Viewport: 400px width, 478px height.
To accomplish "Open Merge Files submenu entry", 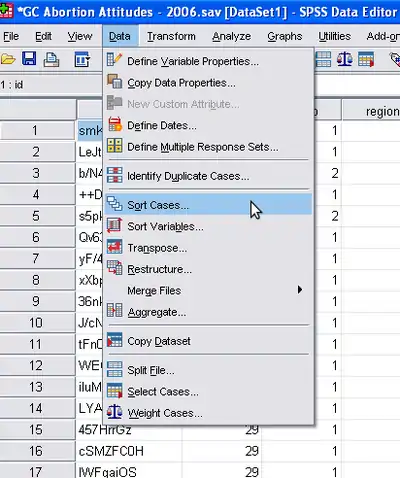I will click(209, 290).
